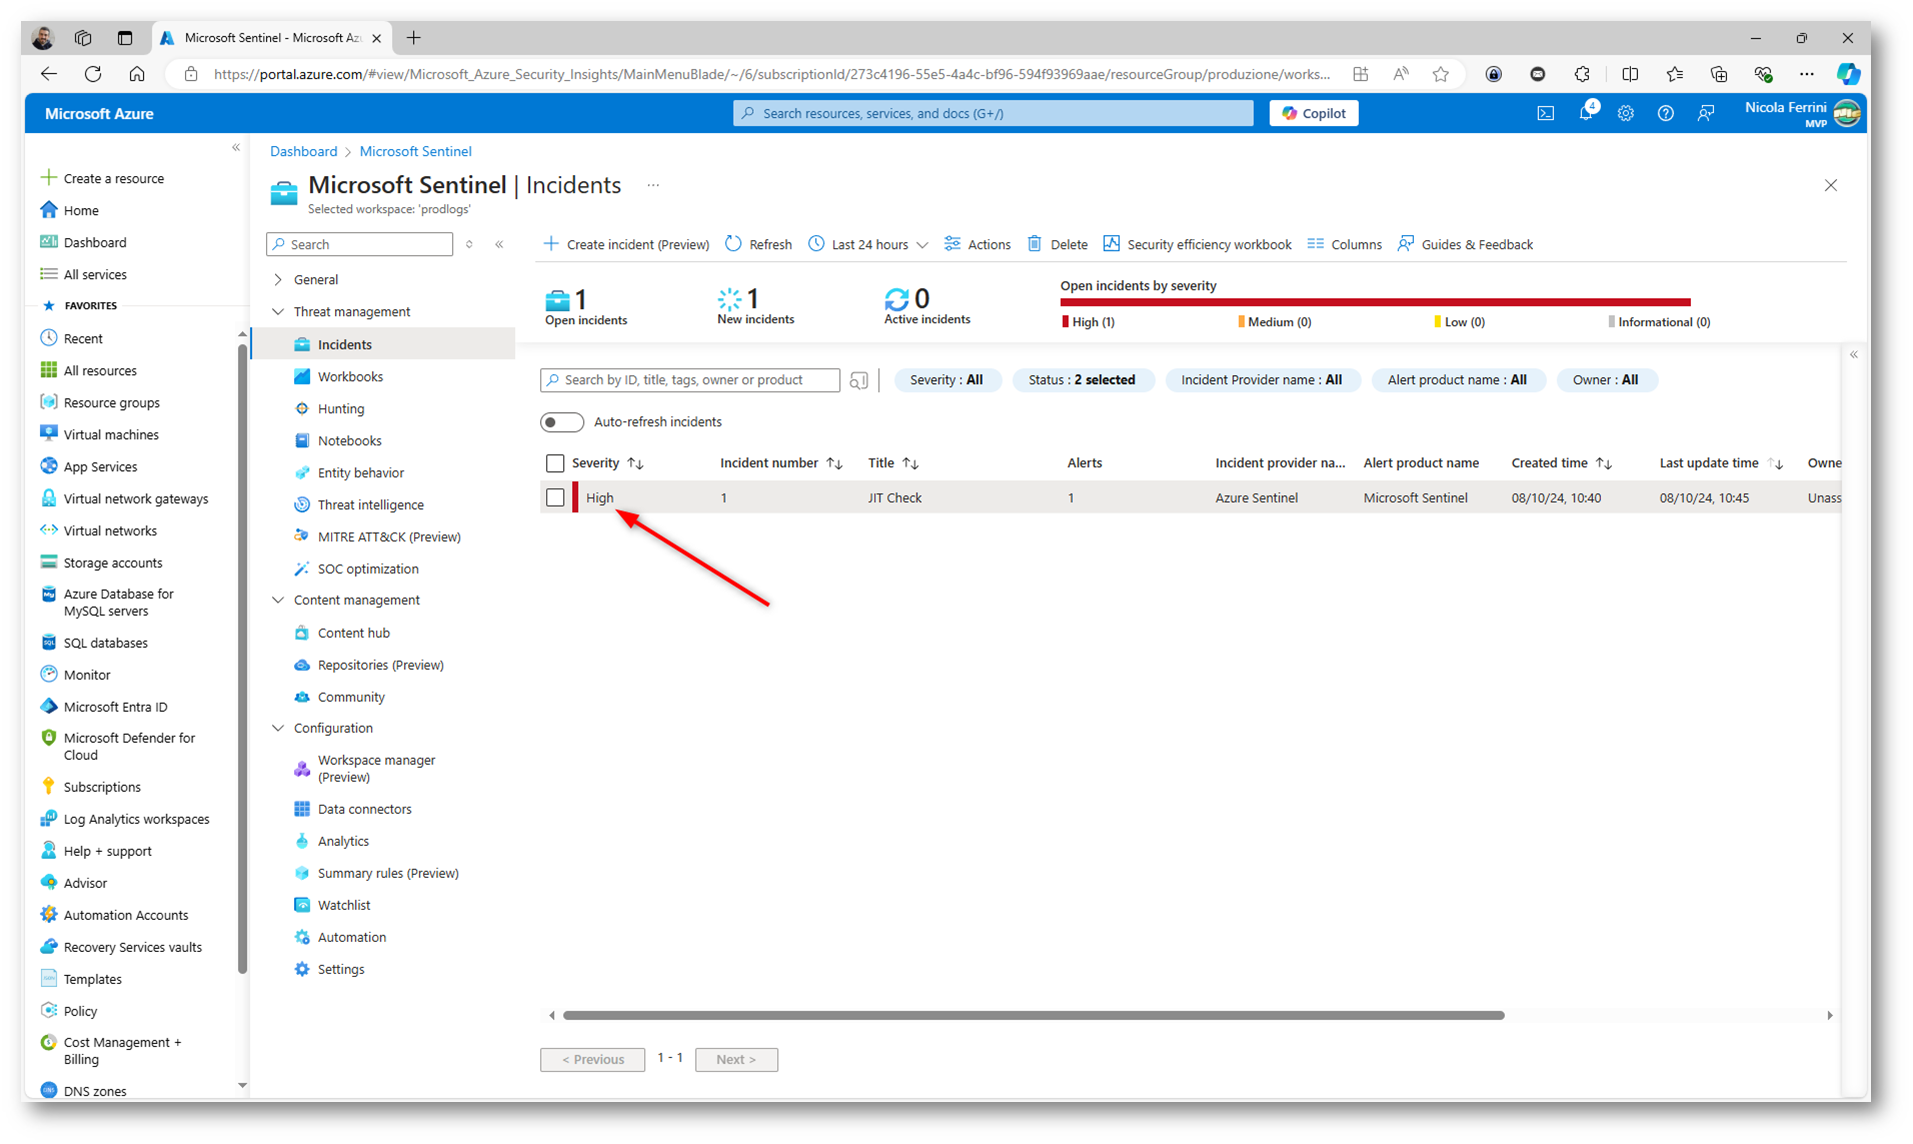Click Create incident (Preview)
The width and height of the screenshot is (1913, 1144).
626,244
